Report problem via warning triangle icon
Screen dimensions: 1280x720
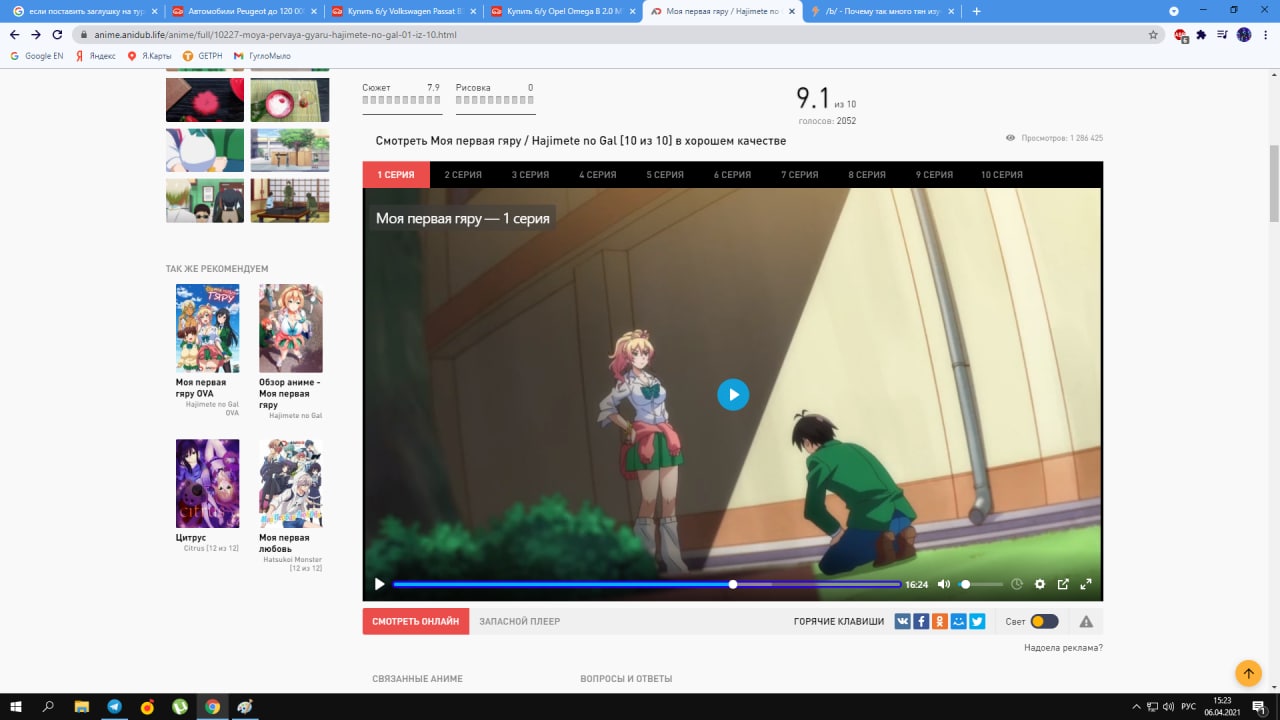[1086, 621]
